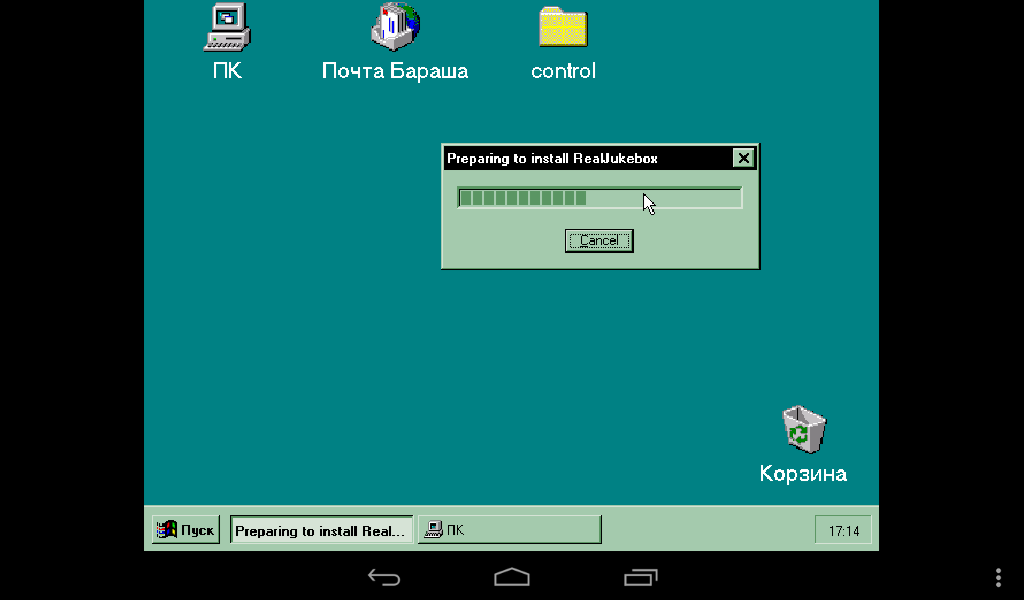Switch to the ПК taskbar window
Viewport: 1024px width, 600px height.
509,529
